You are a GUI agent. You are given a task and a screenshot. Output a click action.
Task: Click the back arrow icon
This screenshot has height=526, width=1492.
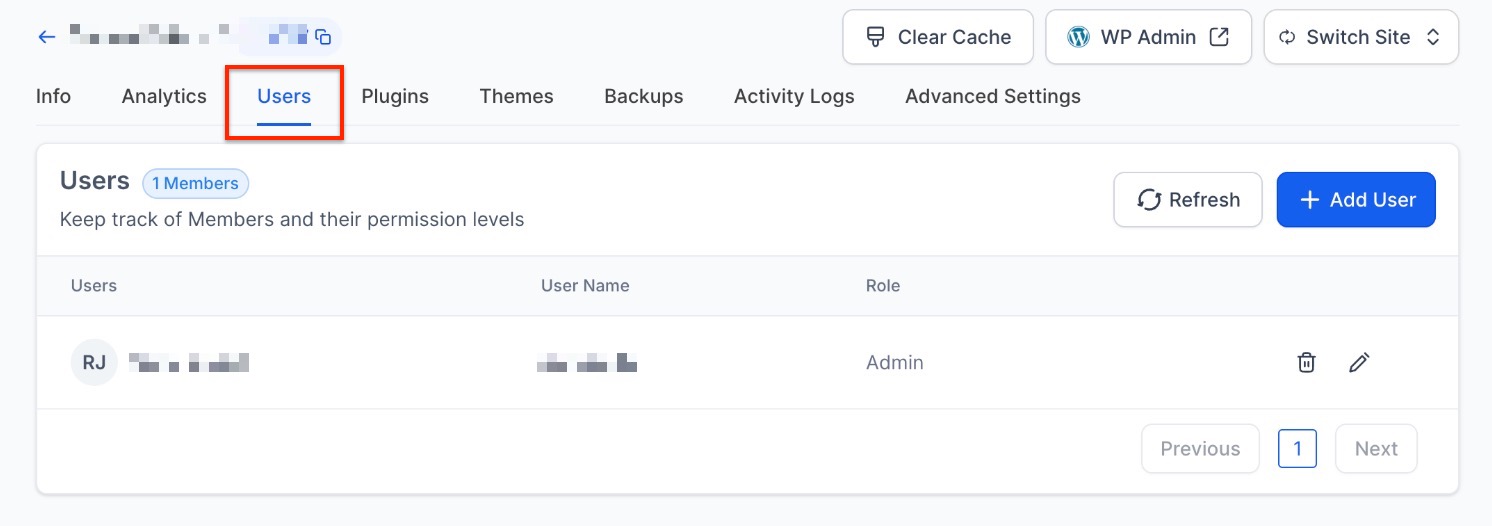pyautogui.click(x=46, y=37)
